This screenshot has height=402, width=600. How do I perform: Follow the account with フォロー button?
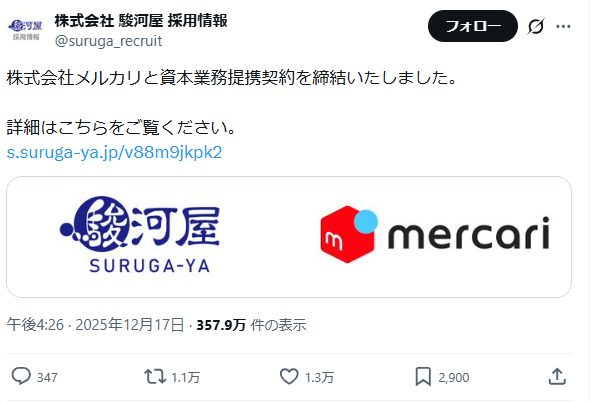pos(473,26)
